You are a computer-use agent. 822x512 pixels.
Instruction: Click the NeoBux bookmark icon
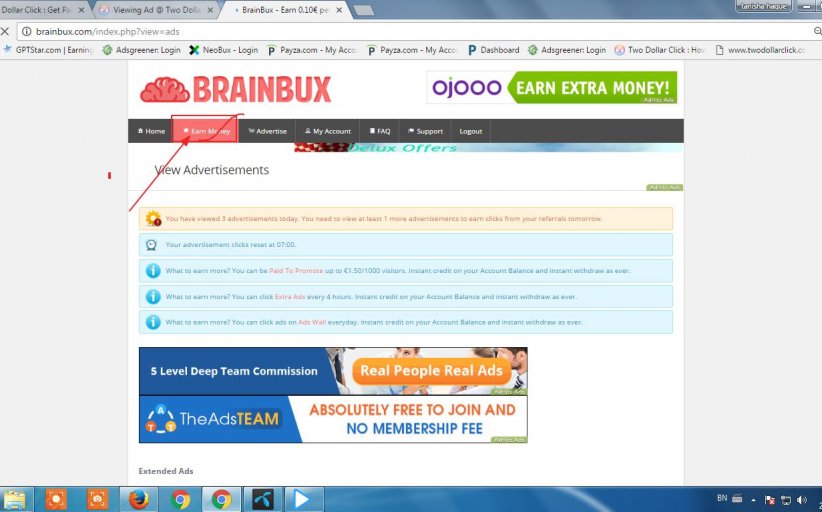(x=193, y=50)
